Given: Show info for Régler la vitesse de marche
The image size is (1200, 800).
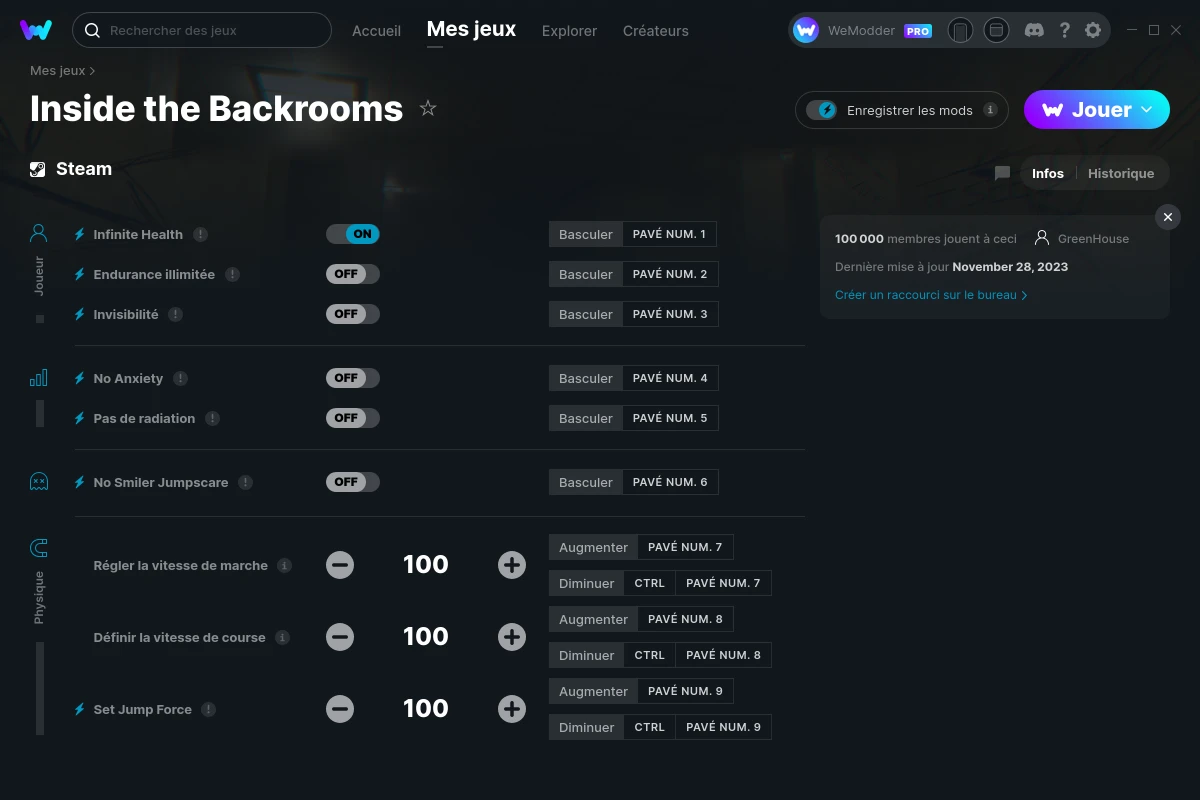Looking at the screenshot, I should click(284, 565).
